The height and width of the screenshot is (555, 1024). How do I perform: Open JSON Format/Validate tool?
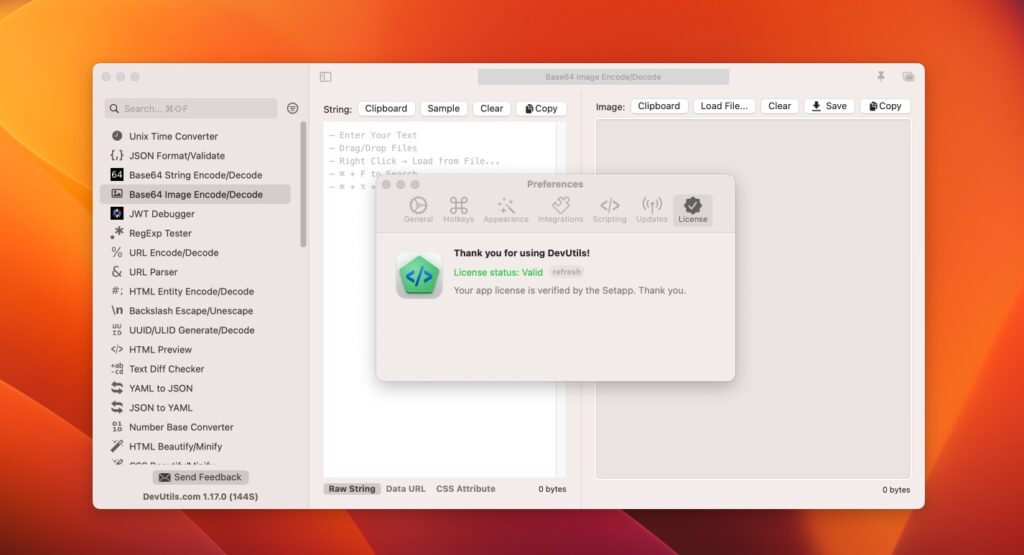tap(196, 155)
